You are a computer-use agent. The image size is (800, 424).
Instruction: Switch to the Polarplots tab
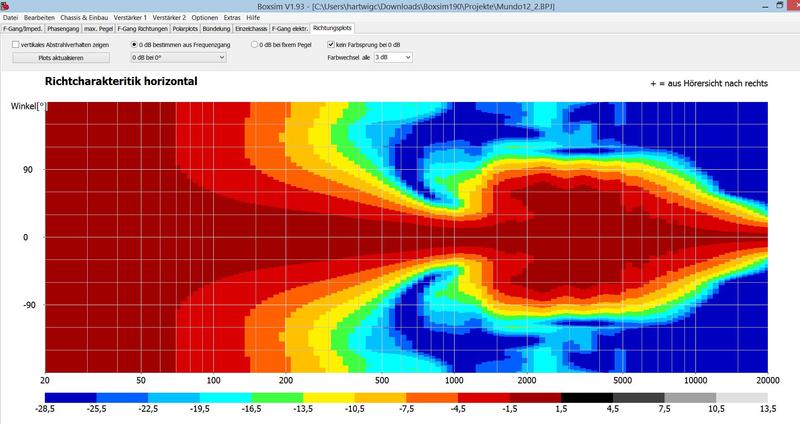pyautogui.click(x=185, y=29)
